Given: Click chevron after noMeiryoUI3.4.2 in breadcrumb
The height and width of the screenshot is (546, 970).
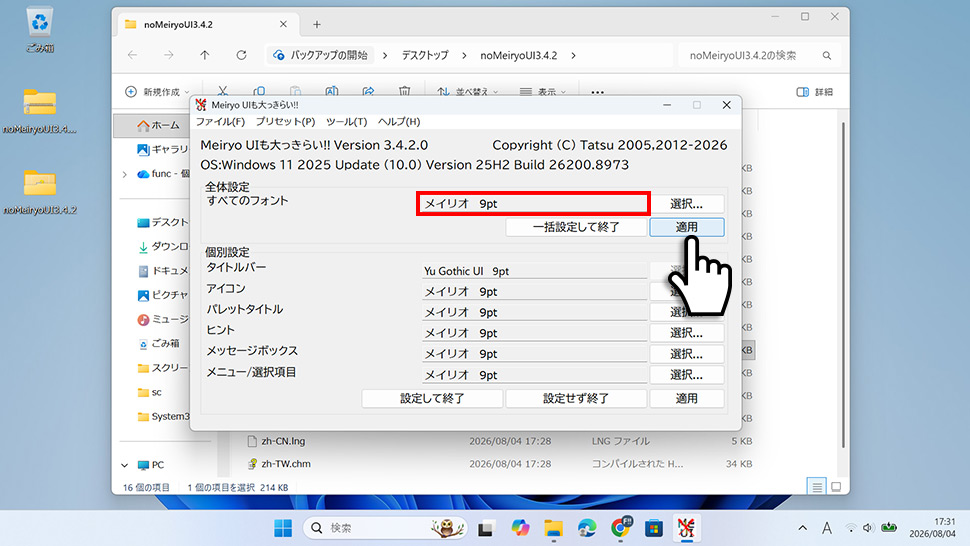Looking at the screenshot, I should tap(573, 55).
